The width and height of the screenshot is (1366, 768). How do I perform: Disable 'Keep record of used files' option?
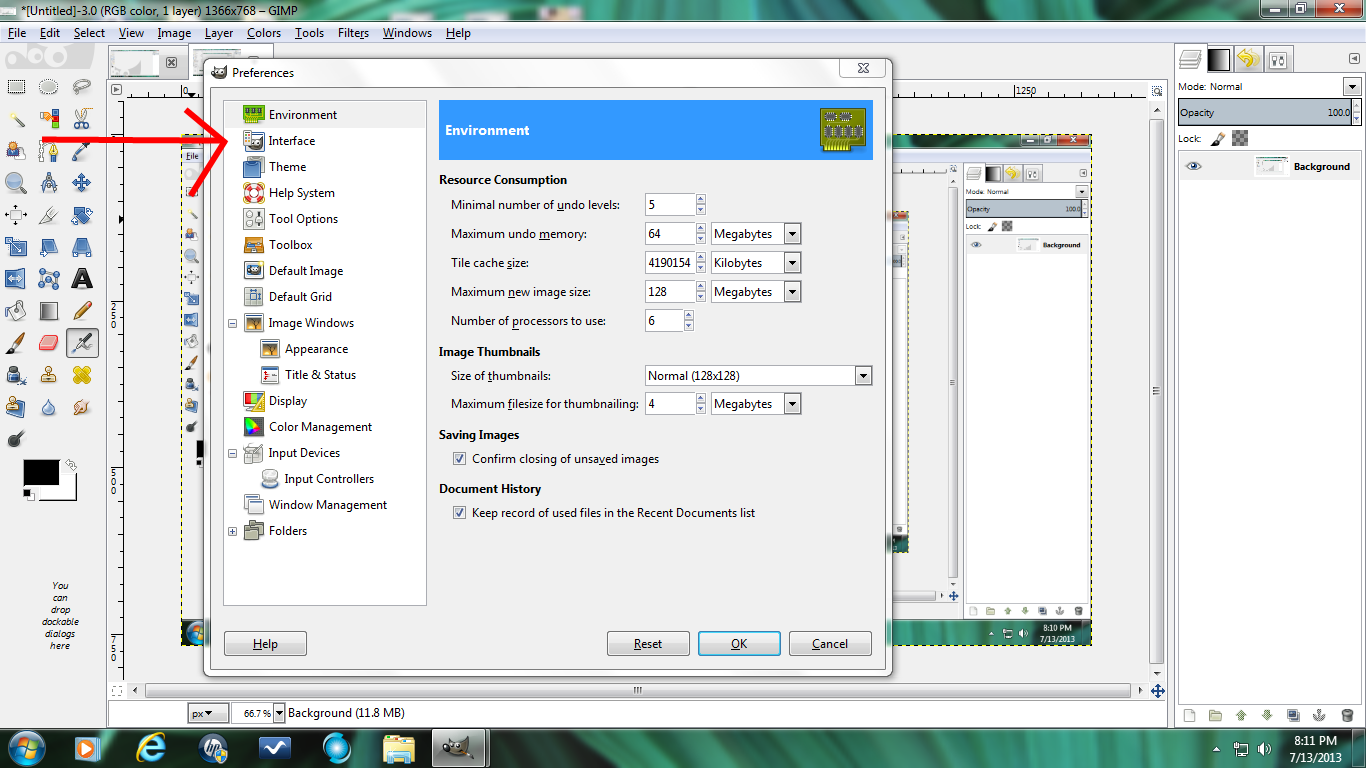point(459,512)
